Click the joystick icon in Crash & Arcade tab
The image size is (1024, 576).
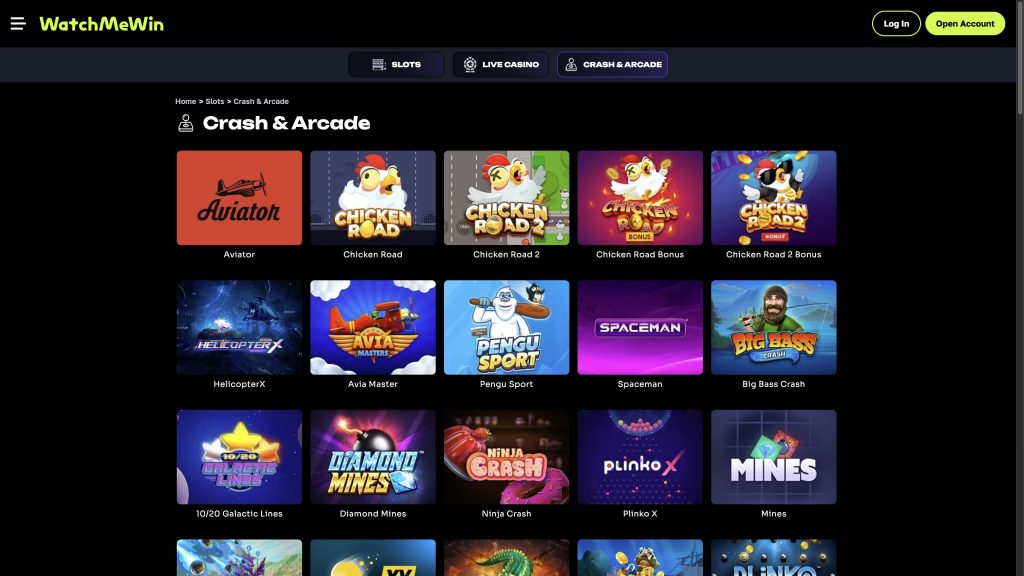click(x=571, y=65)
